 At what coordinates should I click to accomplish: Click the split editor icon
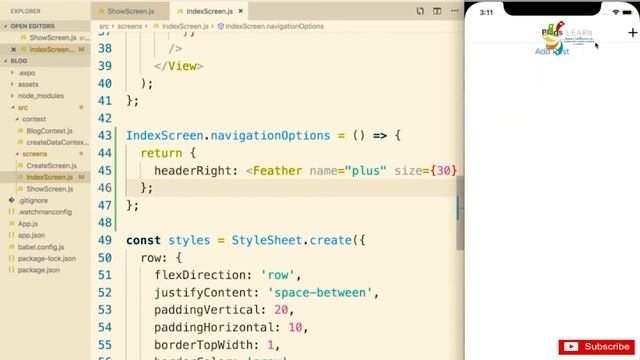[437, 11]
